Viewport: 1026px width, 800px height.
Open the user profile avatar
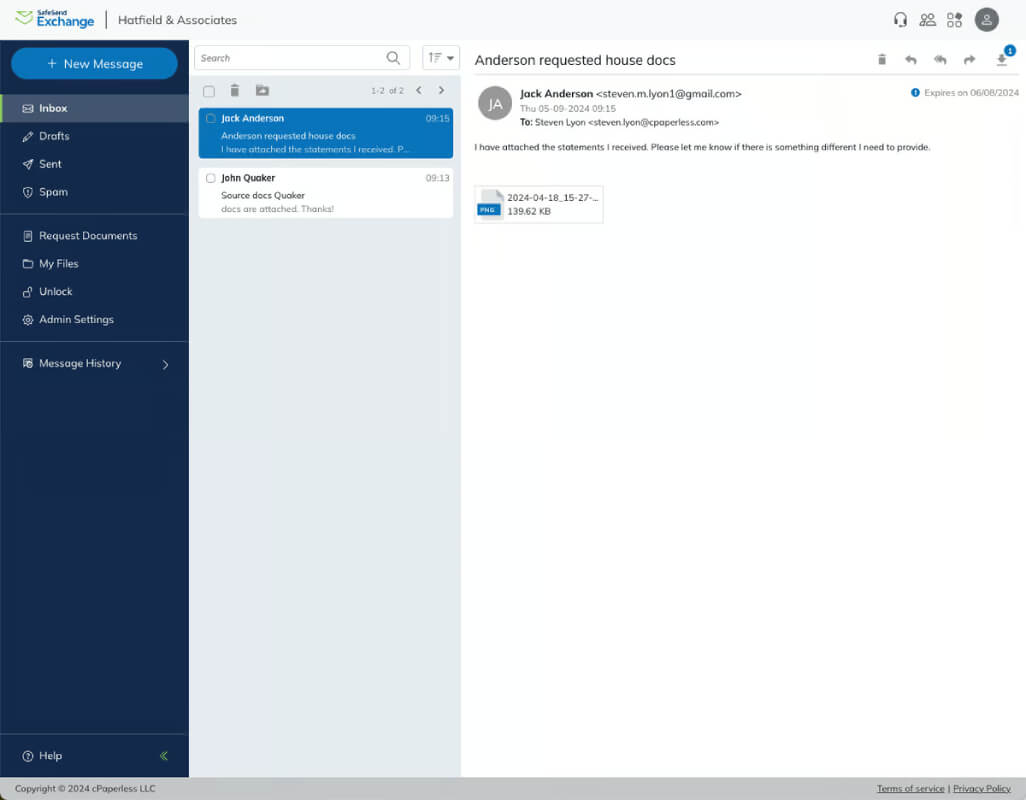pyautogui.click(x=987, y=20)
